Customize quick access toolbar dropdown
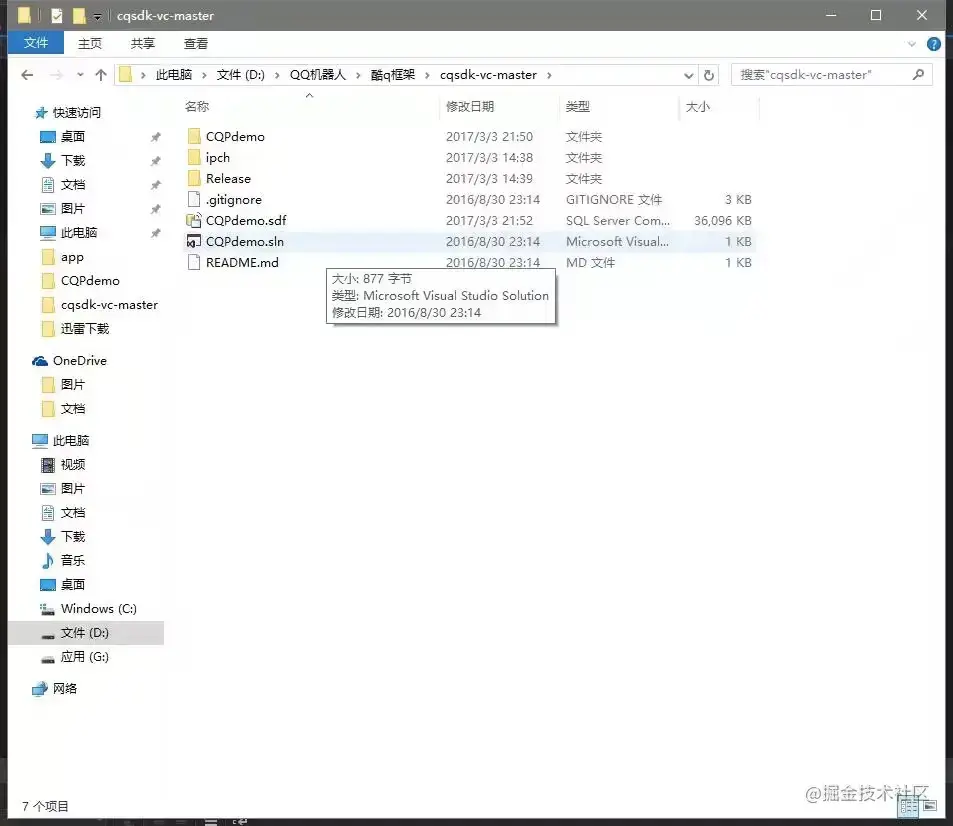The height and width of the screenshot is (826, 953). click(97, 16)
